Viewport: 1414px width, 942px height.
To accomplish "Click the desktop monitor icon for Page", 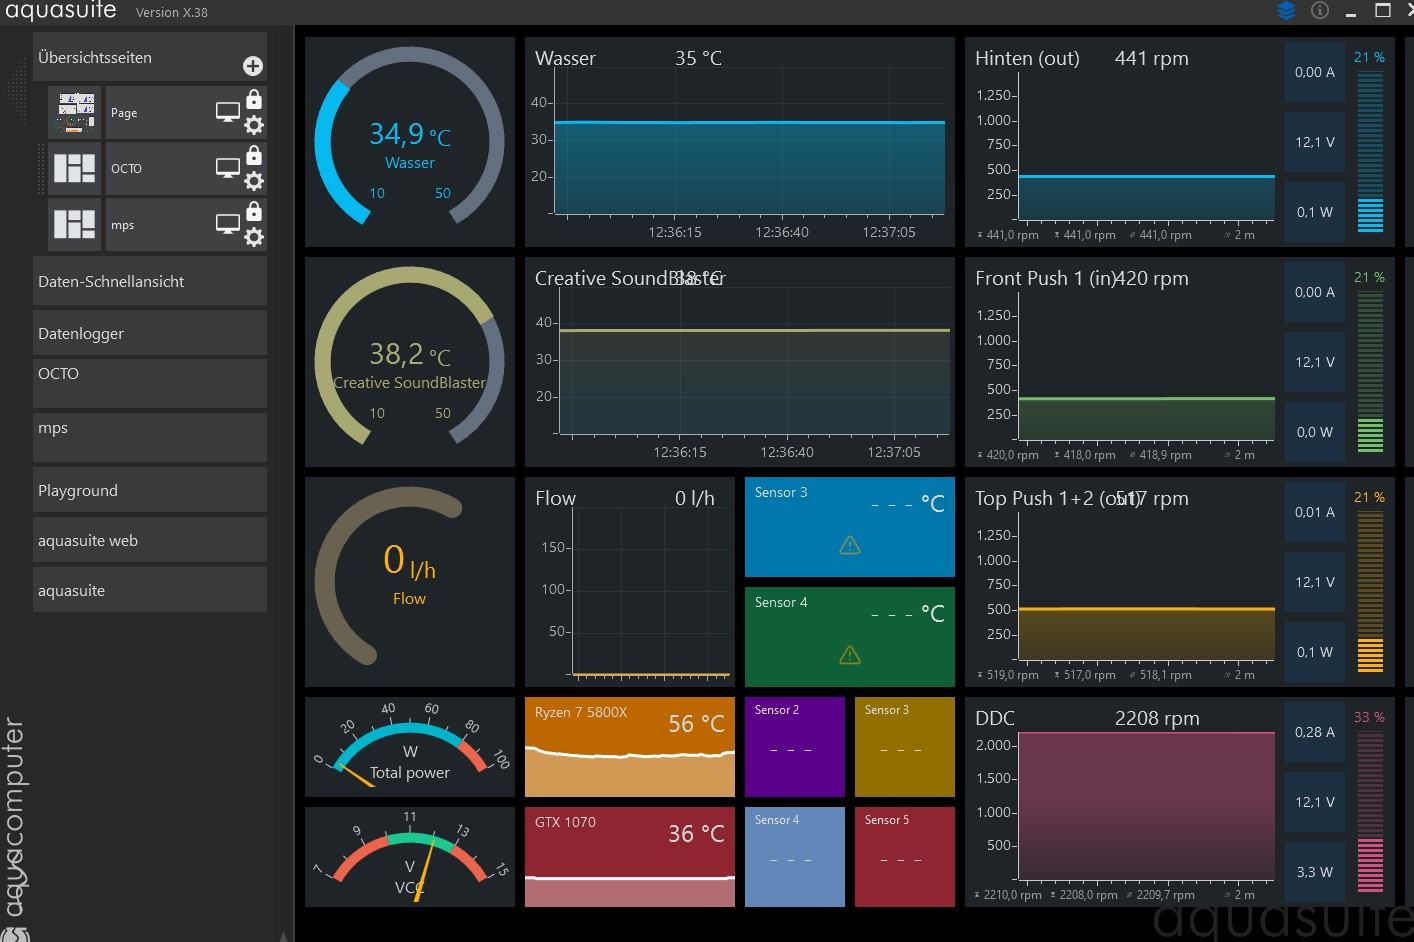I will click(228, 113).
